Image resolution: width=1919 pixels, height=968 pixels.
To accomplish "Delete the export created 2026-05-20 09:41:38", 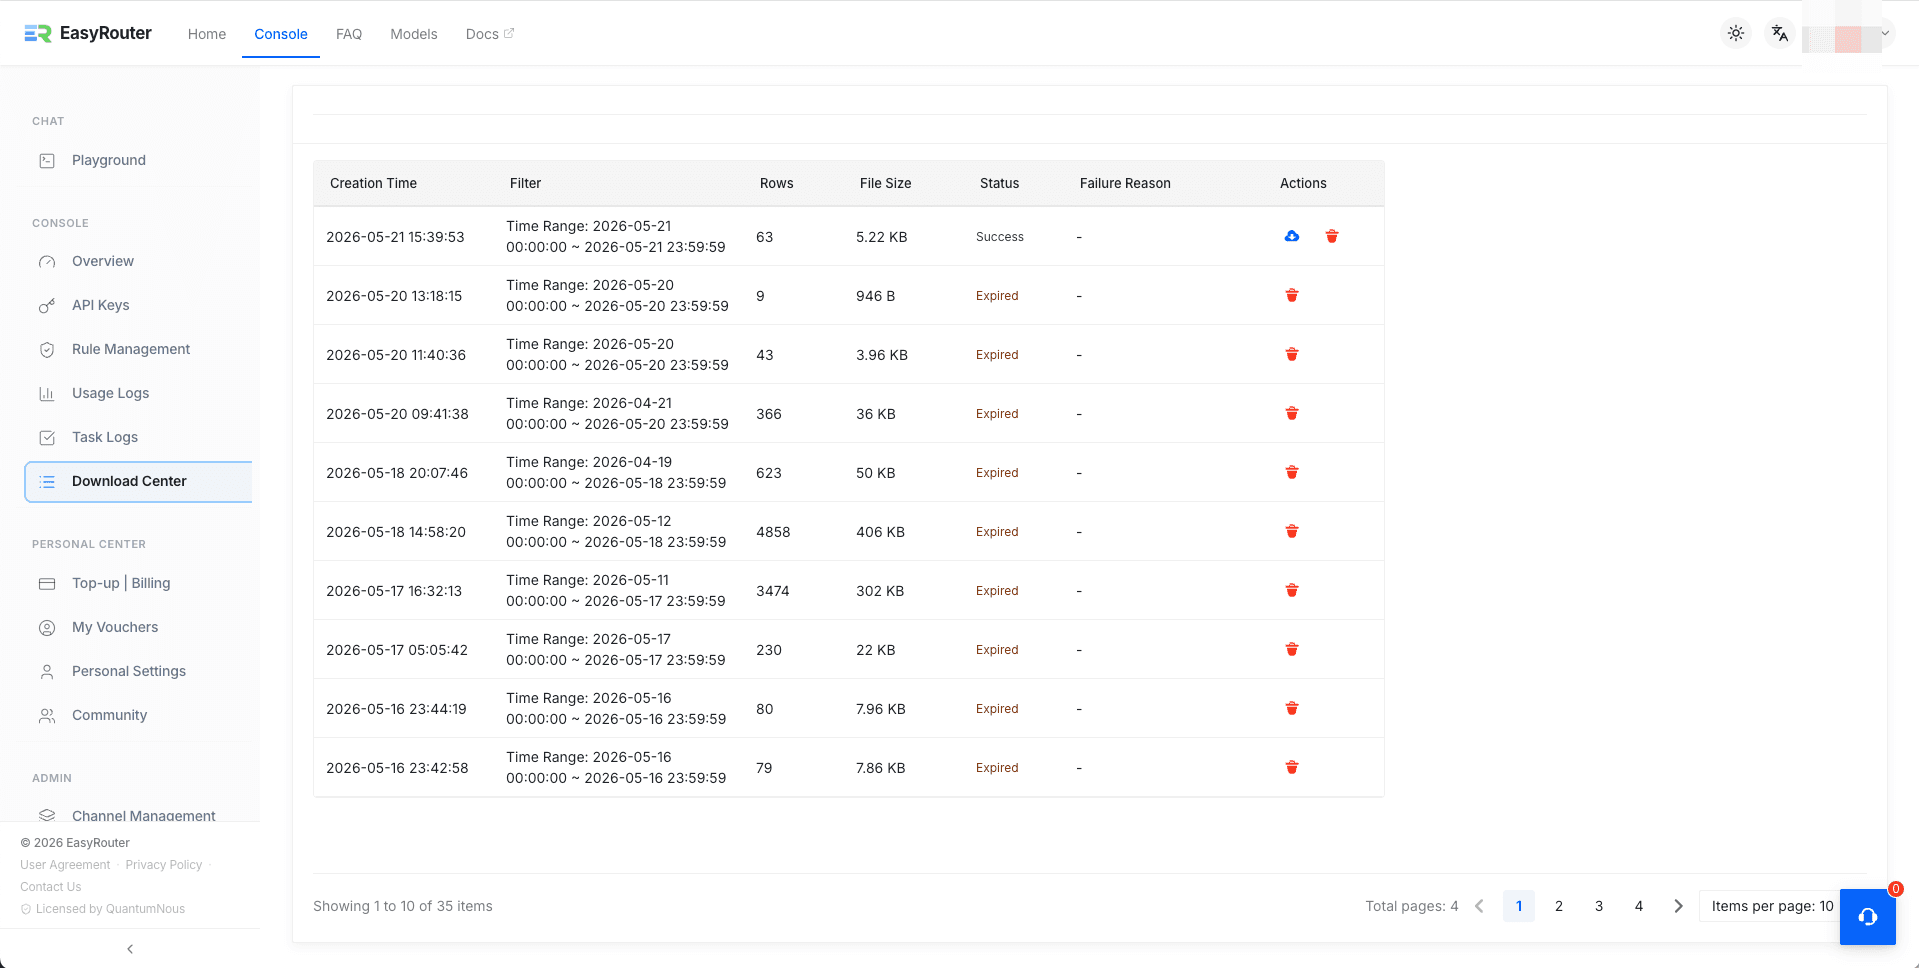I will 1292,413.
